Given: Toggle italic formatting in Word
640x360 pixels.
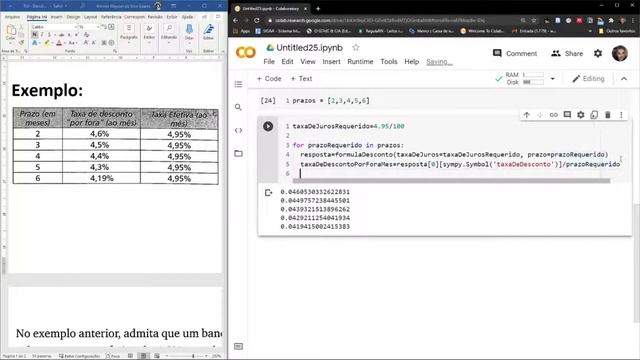Looking at the screenshot, I should (42, 35).
